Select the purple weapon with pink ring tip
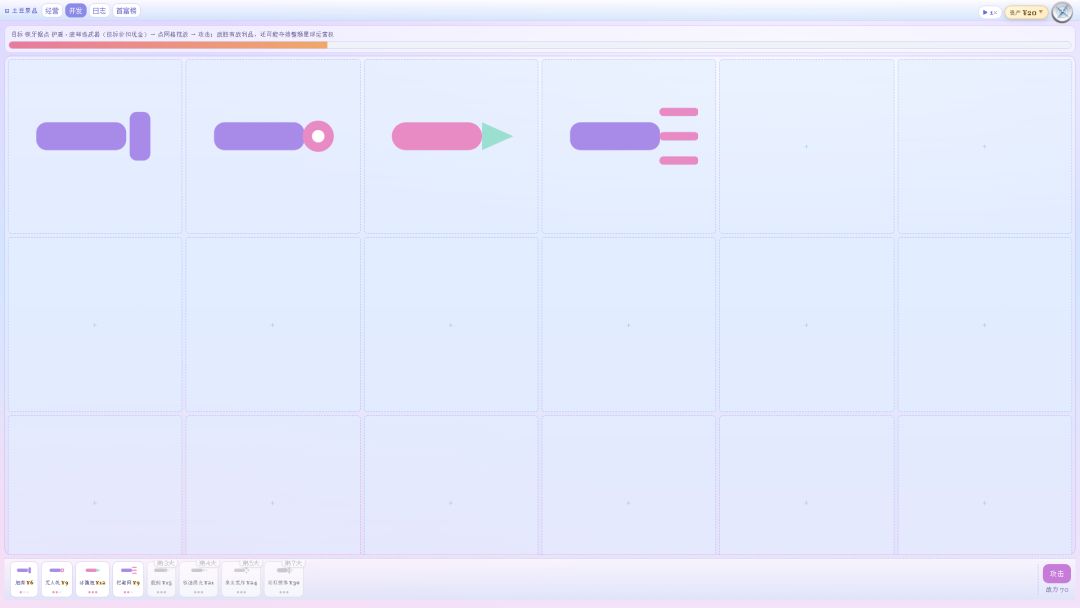Viewport: 1080px width, 608px height. pos(273,136)
